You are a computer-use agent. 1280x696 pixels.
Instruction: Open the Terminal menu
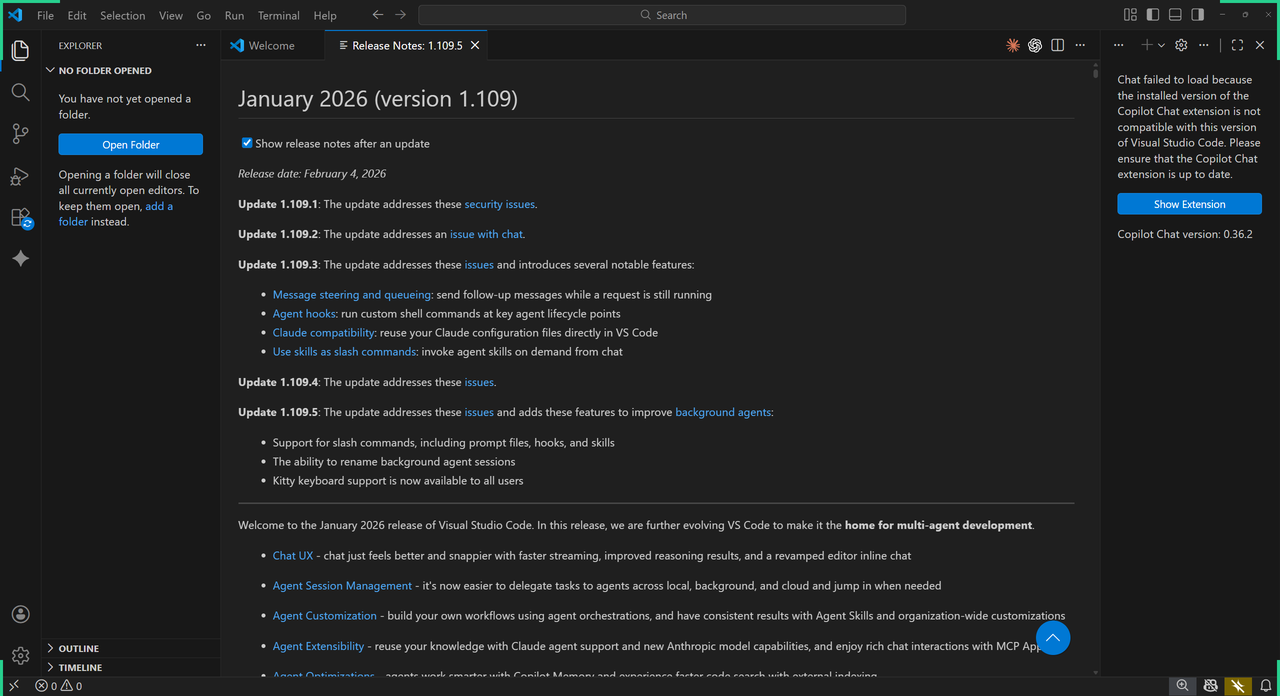coord(278,15)
